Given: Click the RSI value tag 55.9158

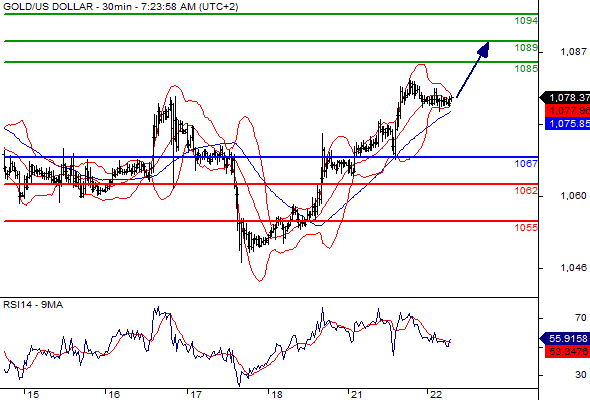Looking at the screenshot, I should pos(565,339).
